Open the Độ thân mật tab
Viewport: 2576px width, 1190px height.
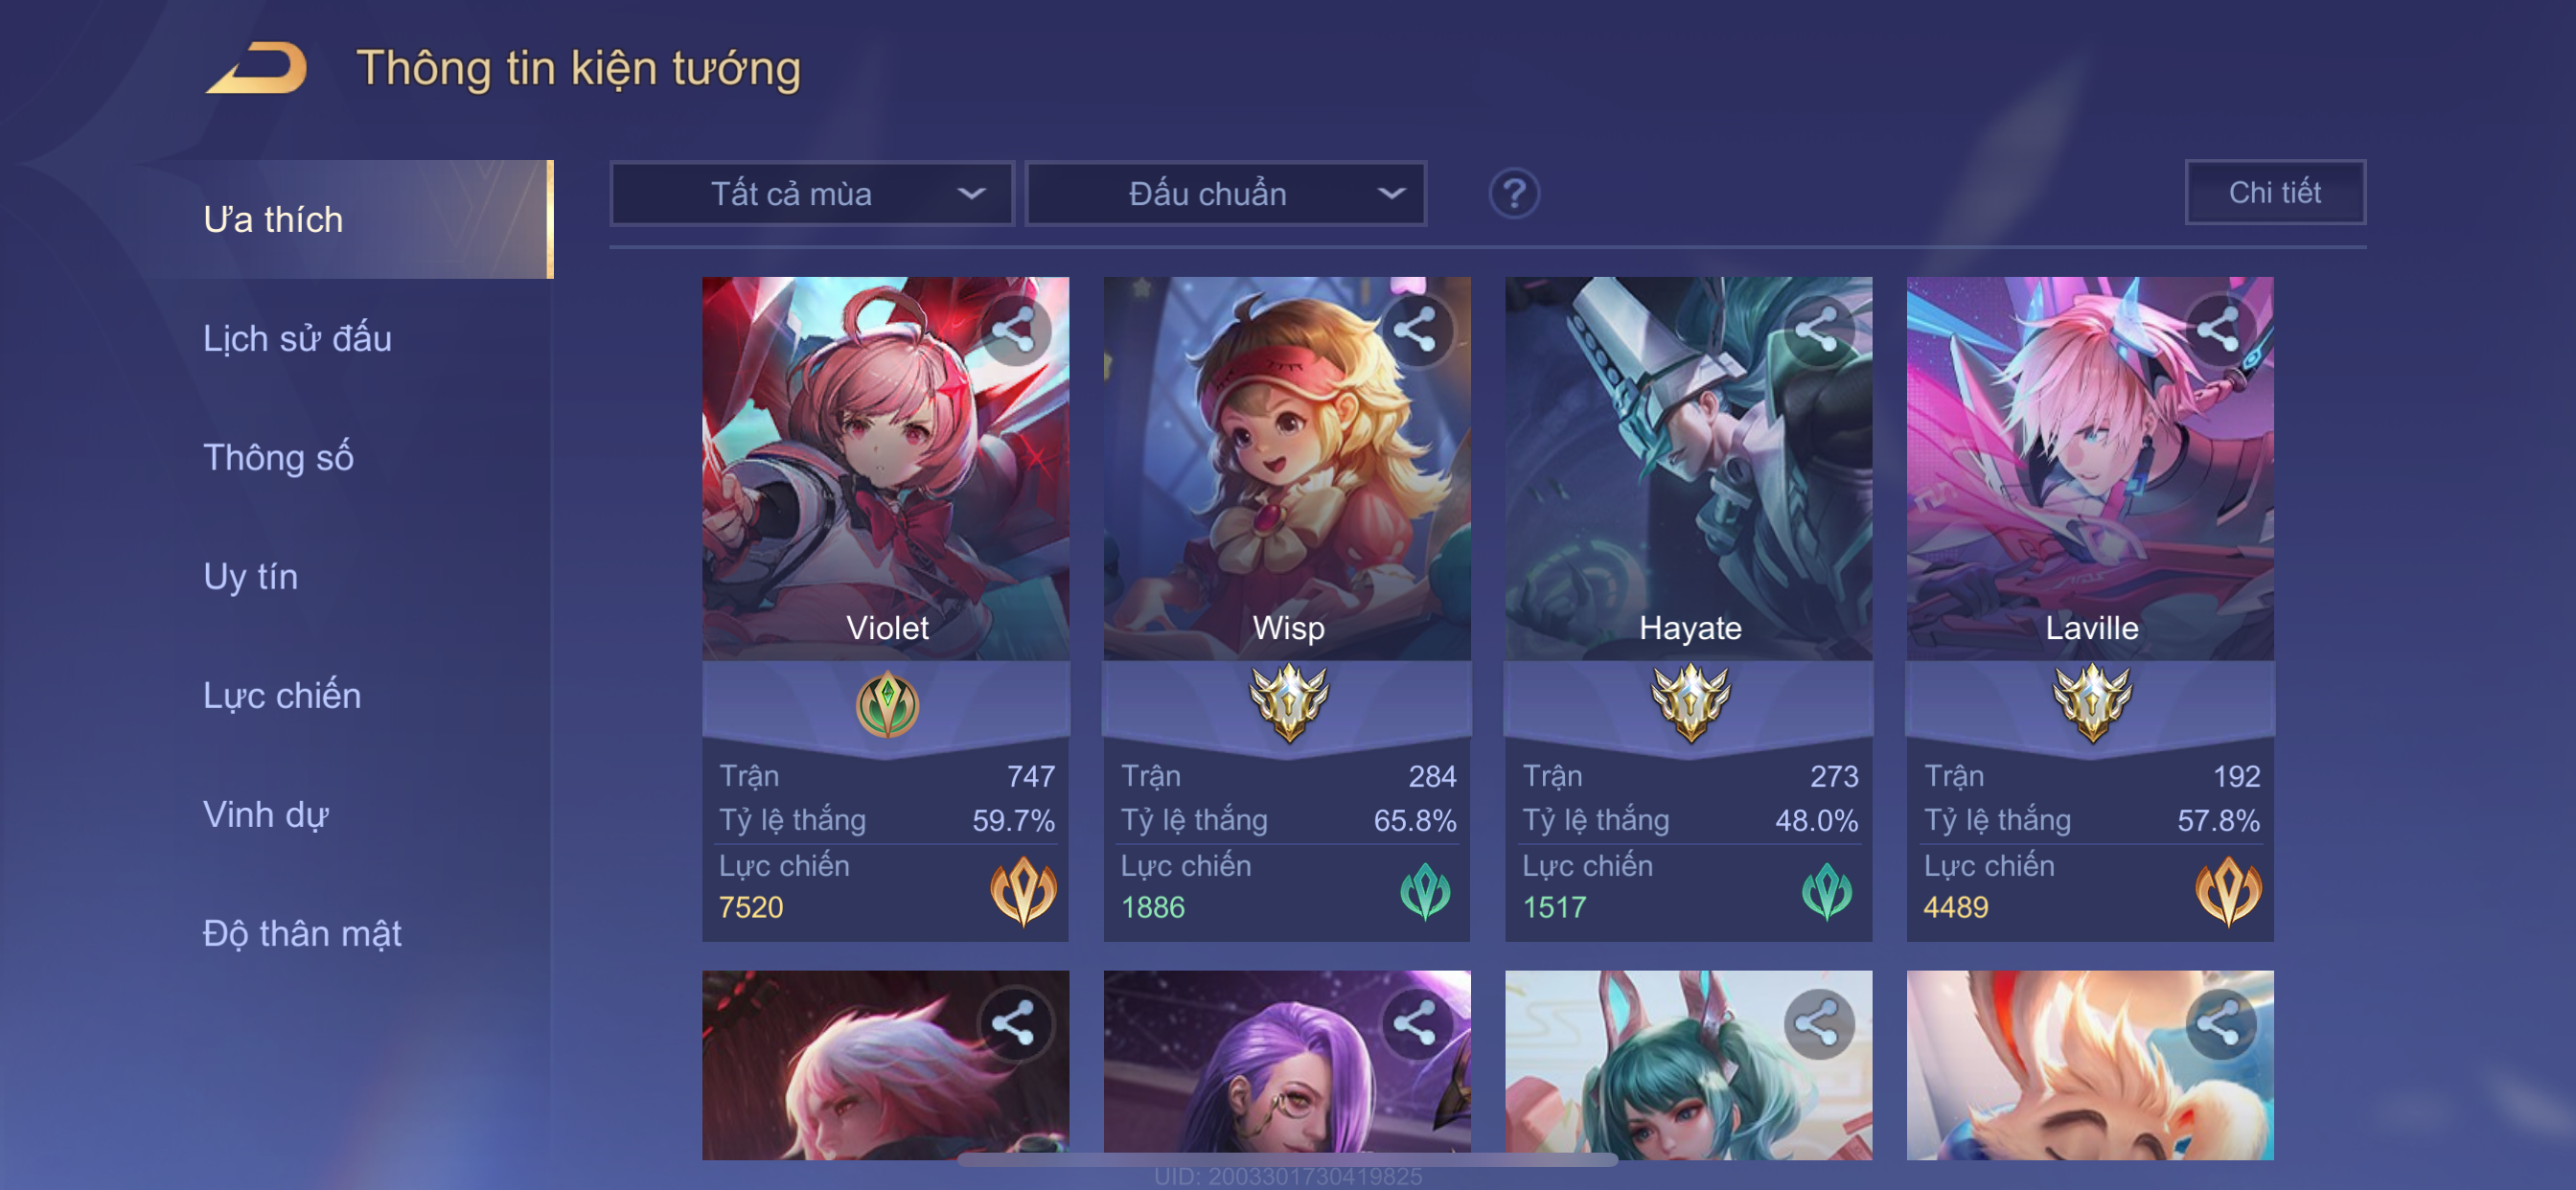(302, 933)
